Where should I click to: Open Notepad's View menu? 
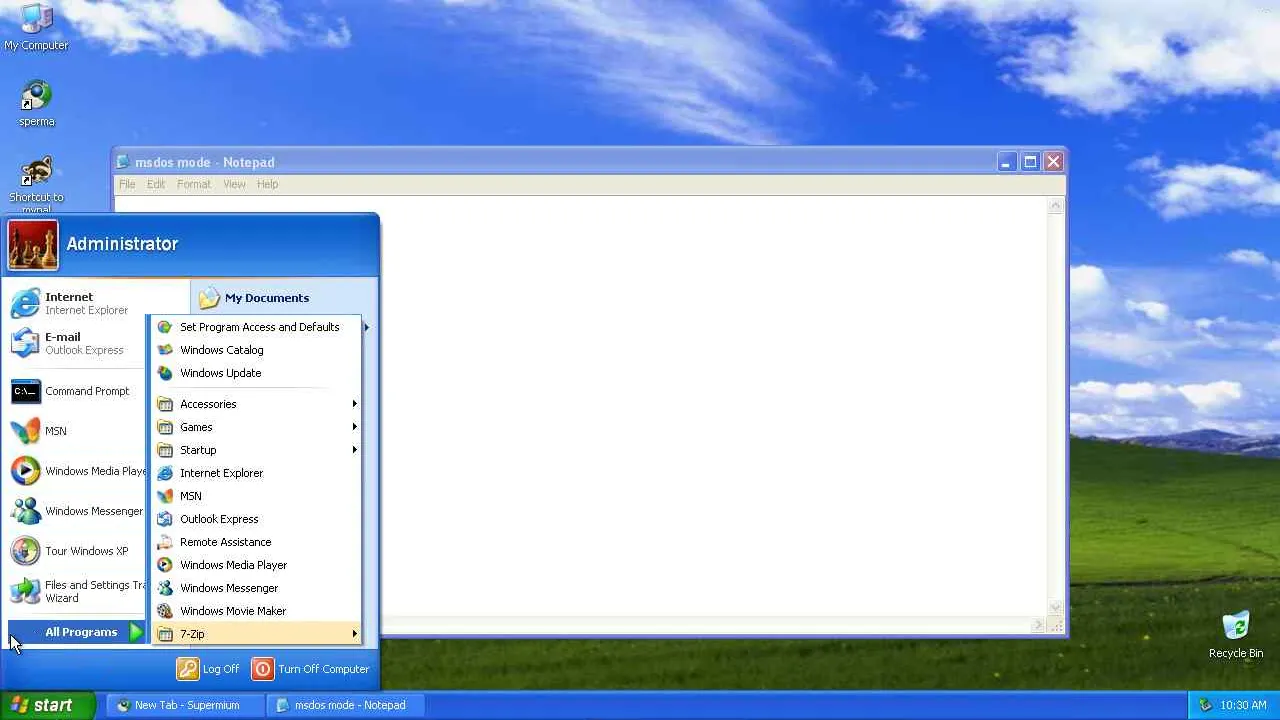[234, 184]
